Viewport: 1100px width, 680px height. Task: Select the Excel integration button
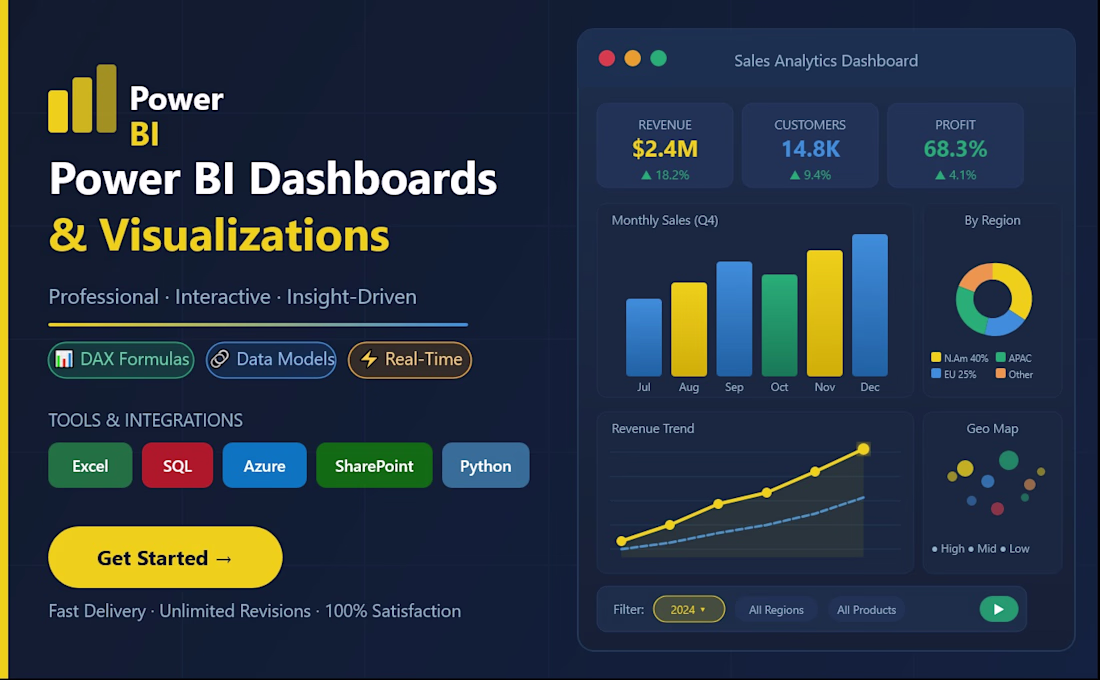(x=90, y=465)
